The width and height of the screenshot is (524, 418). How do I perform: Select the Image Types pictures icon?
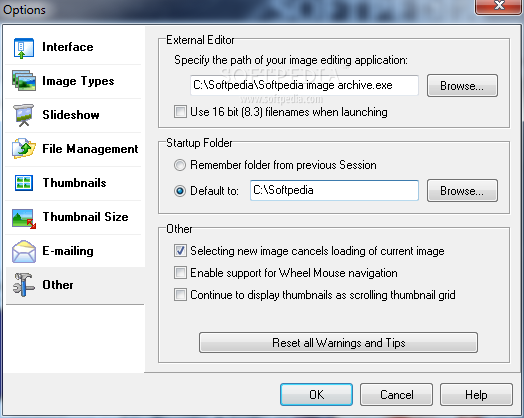tap(24, 81)
